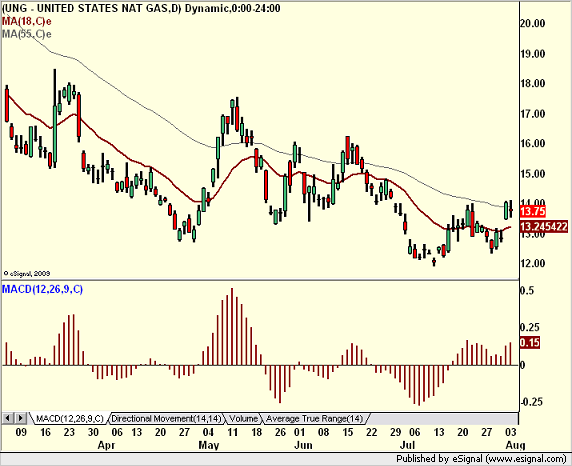Click the 29 date label on time axis

[x=396, y=432]
